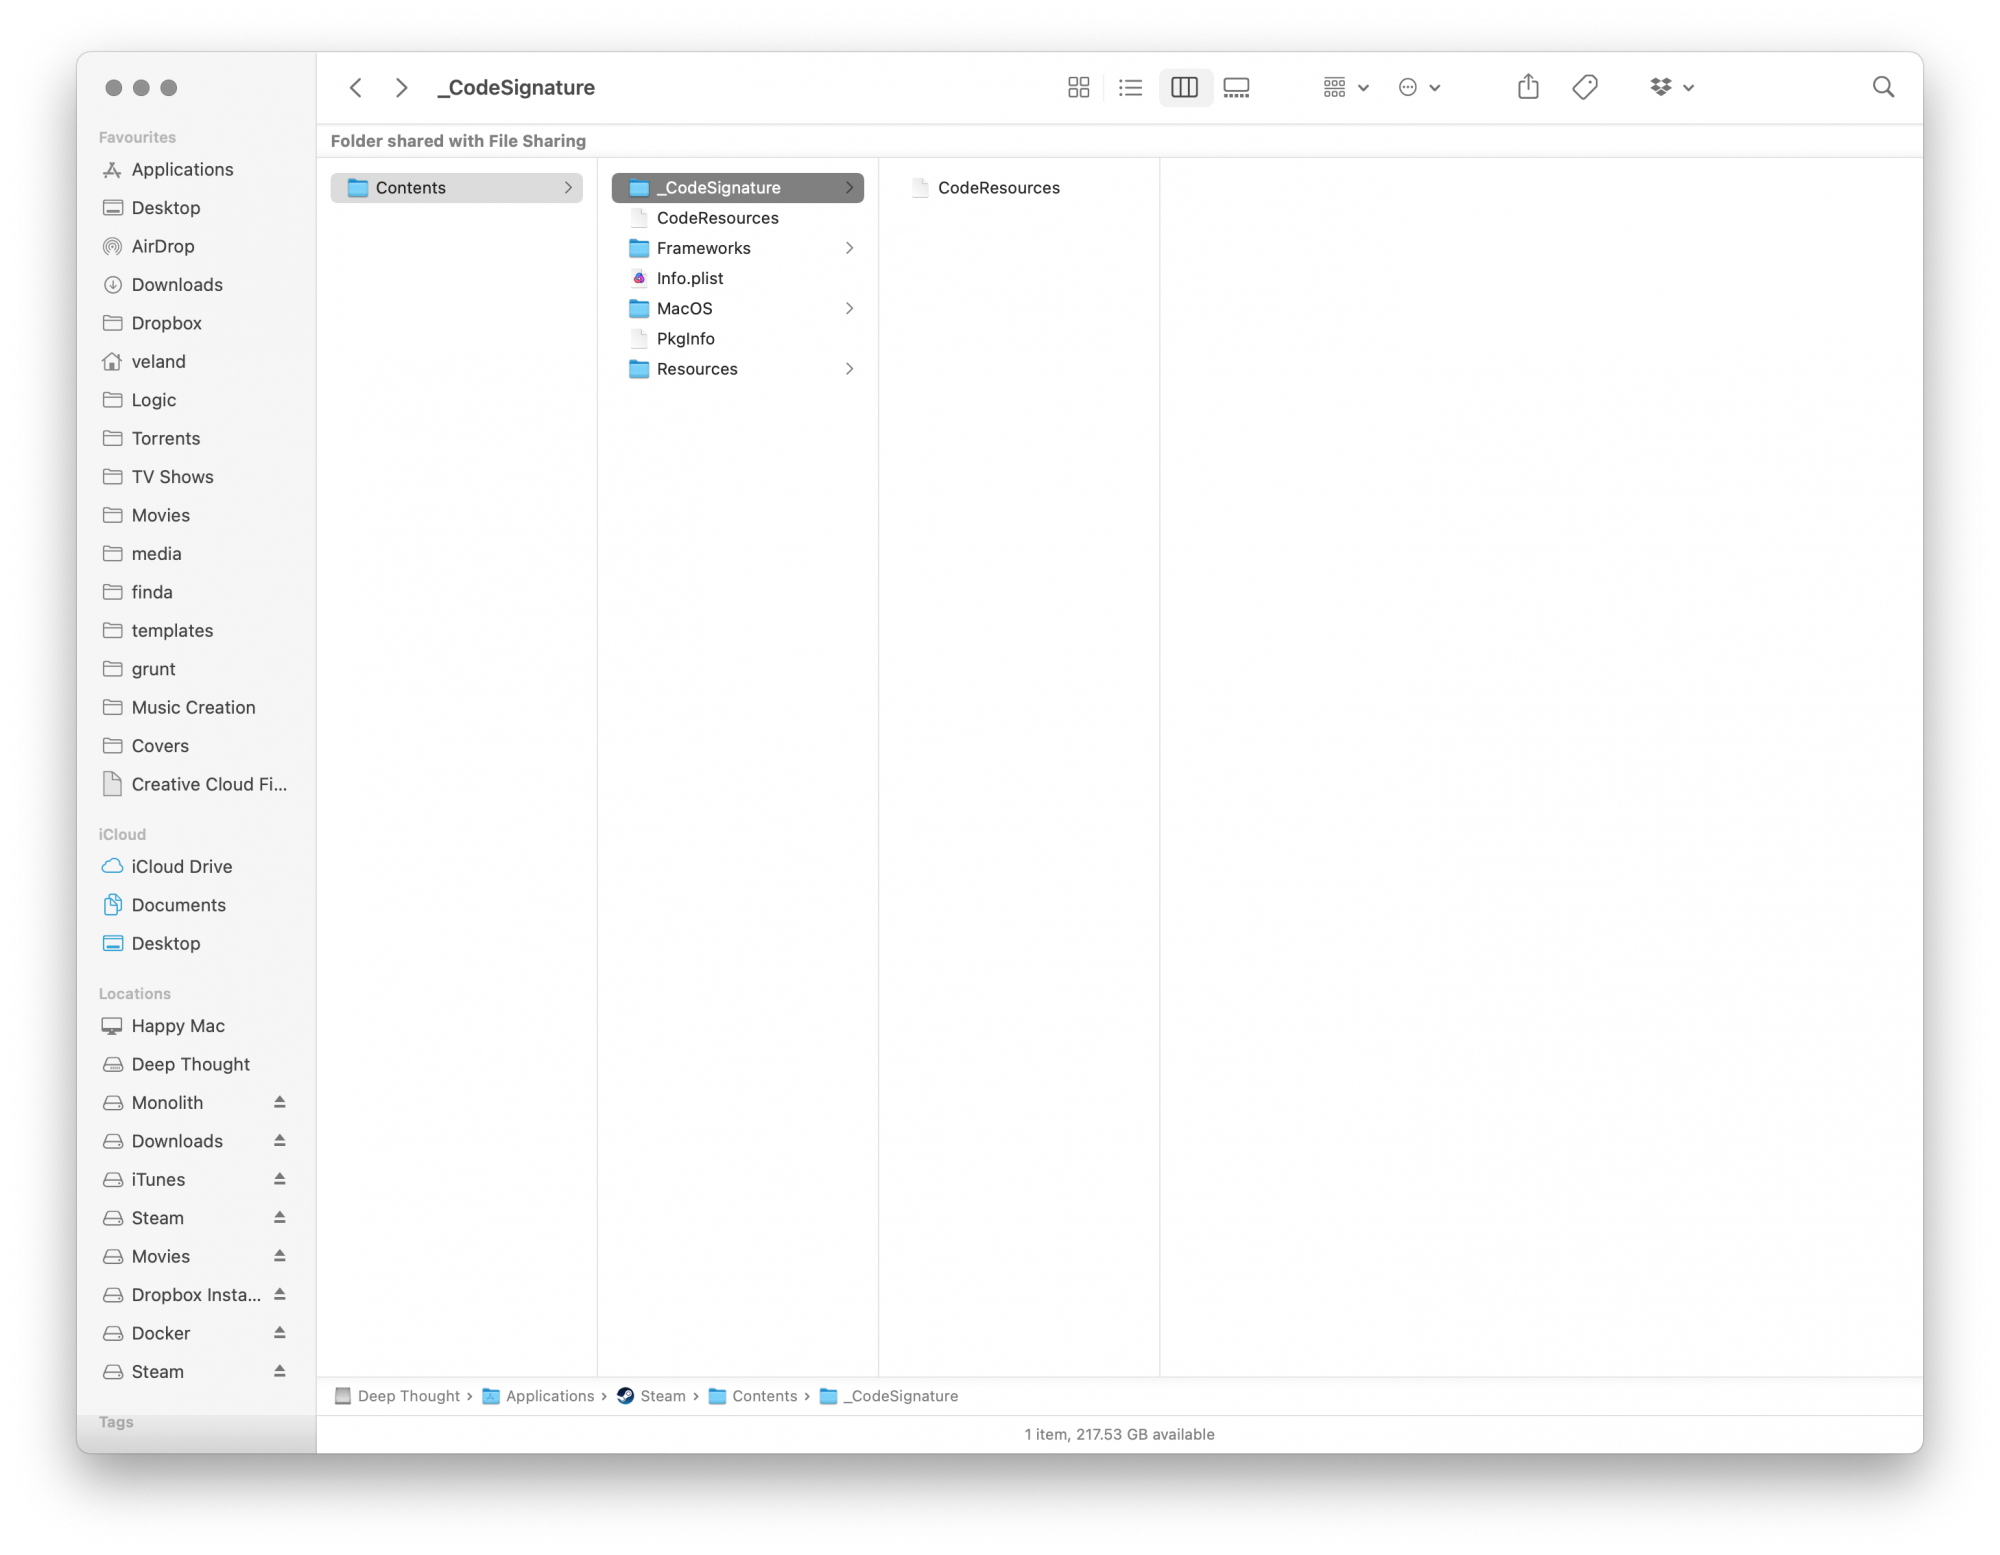The width and height of the screenshot is (2000, 1555).
Task: Open iCloud Drive in the sidebar
Action: tap(181, 866)
